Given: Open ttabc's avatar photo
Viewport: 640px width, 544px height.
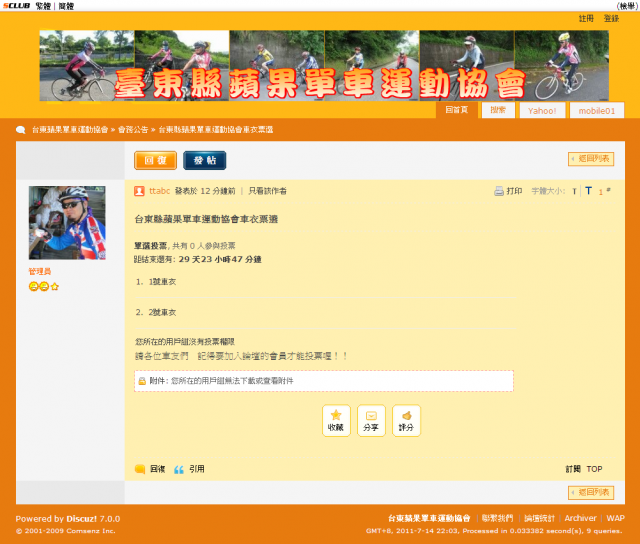Looking at the screenshot, I should point(67,223).
